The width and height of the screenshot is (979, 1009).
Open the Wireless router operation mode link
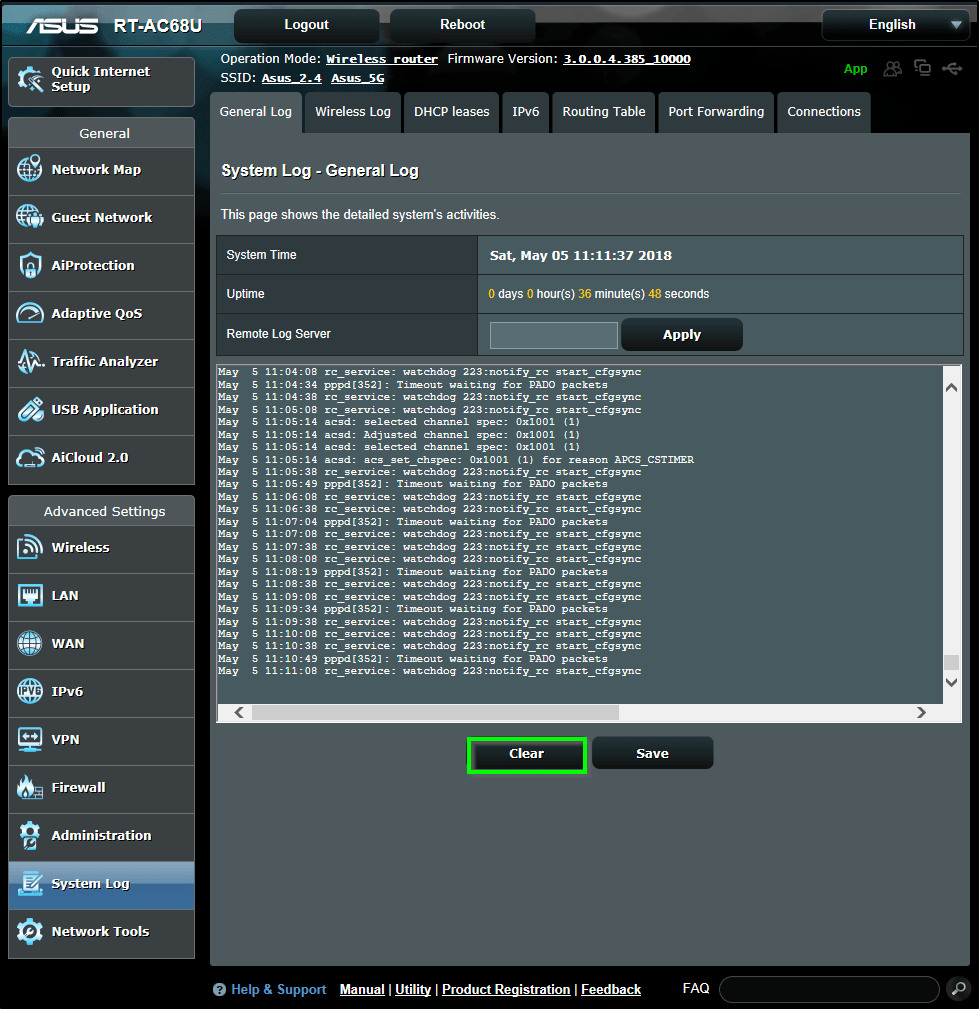(x=382, y=59)
